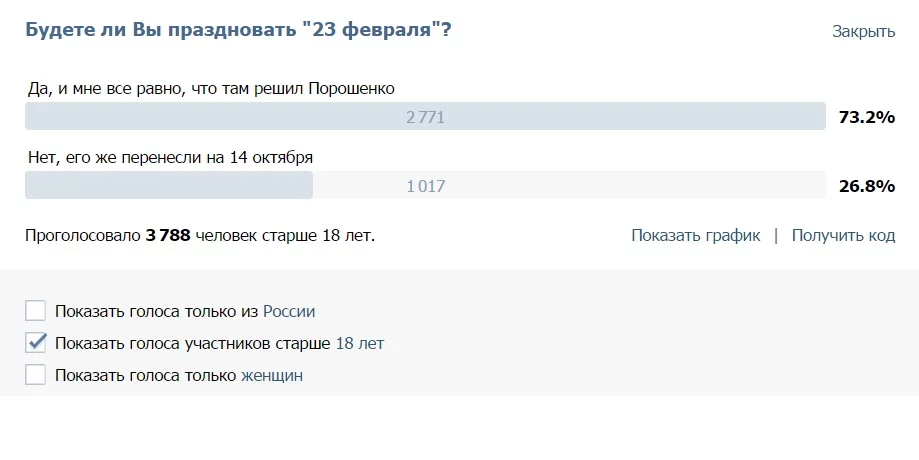Click the 73.2% percentage
Viewport: 919px width, 460px height.
[x=865, y=117]
